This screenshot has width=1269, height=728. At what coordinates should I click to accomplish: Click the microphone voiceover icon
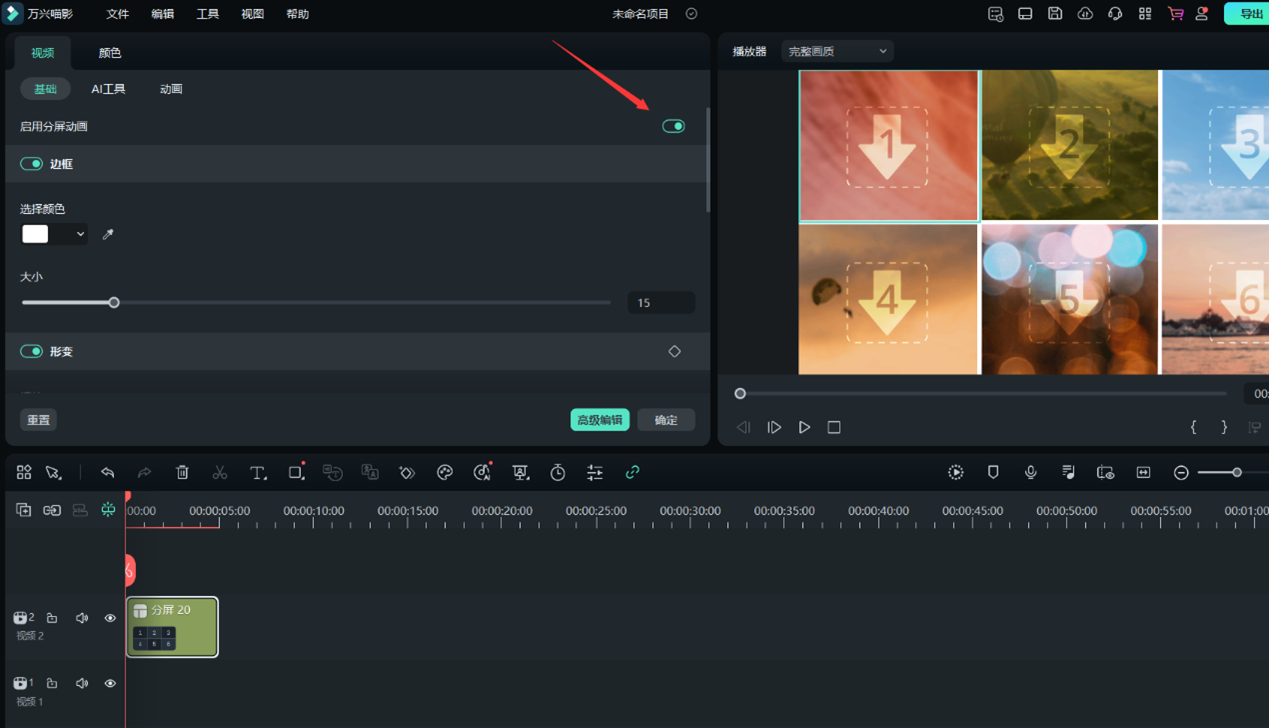(1030, 472)
